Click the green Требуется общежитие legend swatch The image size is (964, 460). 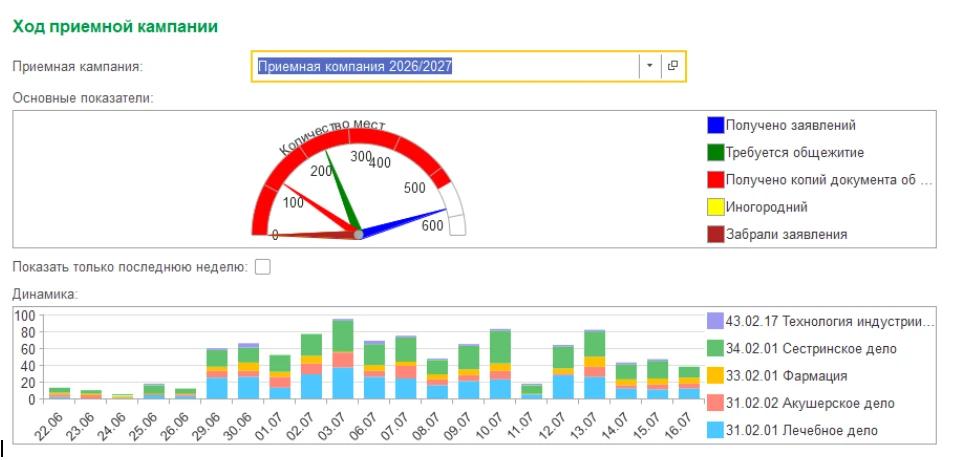[715, 153]
